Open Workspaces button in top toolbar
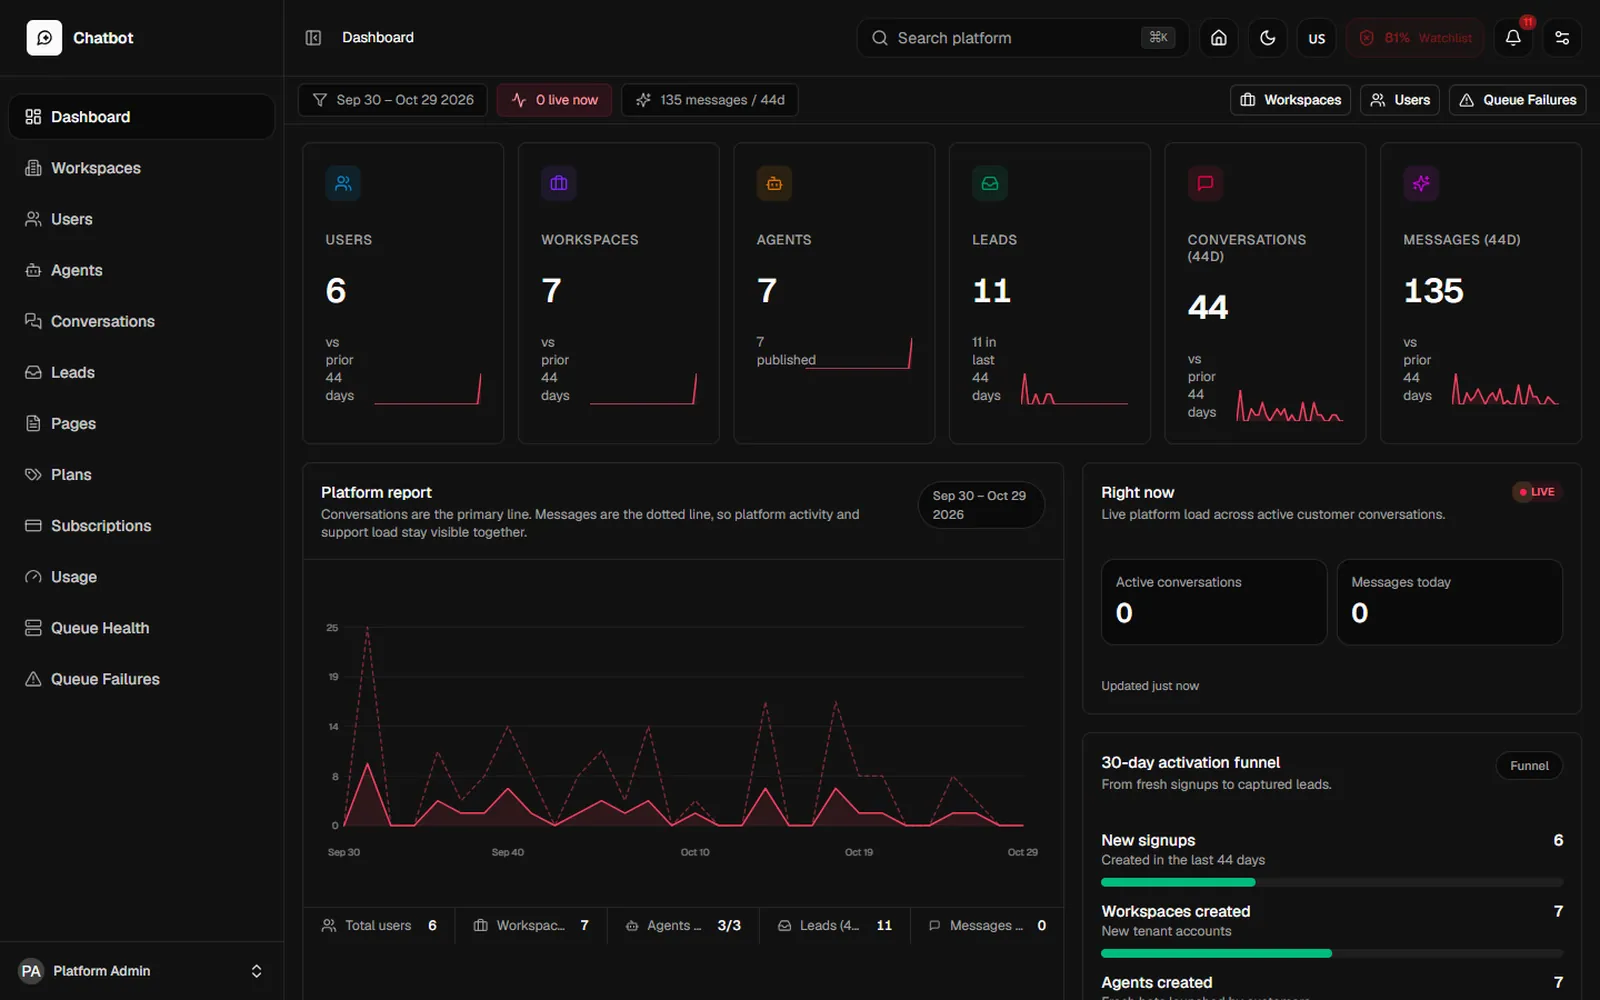Image resolution: width=1600 pixels, height=1000 pixels. (x=1290, y=100)
